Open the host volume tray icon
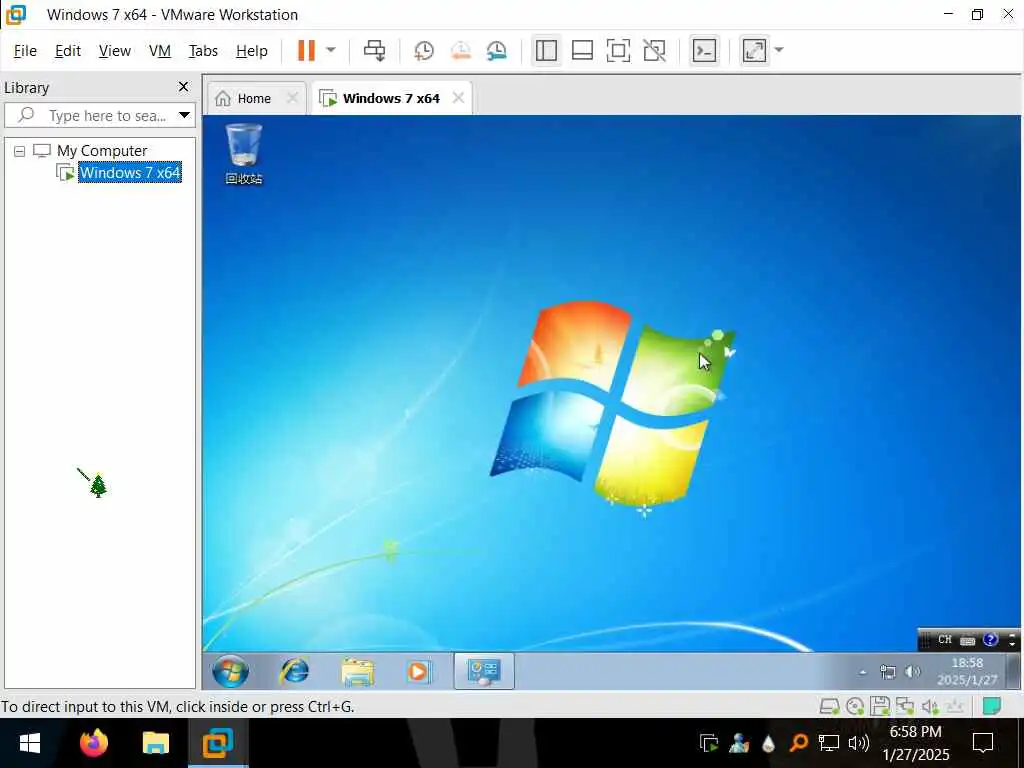Screen dimensions: 1024x768 click(x=858, y=743)
